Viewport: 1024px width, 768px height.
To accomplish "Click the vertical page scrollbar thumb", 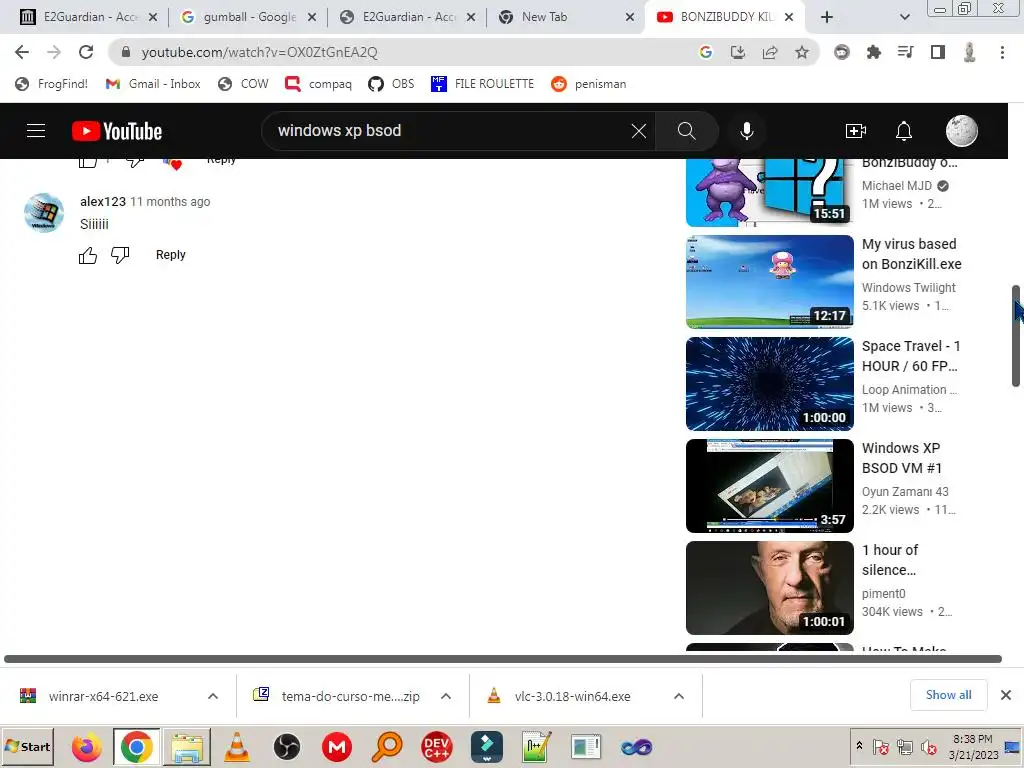I will [1016, 336].
